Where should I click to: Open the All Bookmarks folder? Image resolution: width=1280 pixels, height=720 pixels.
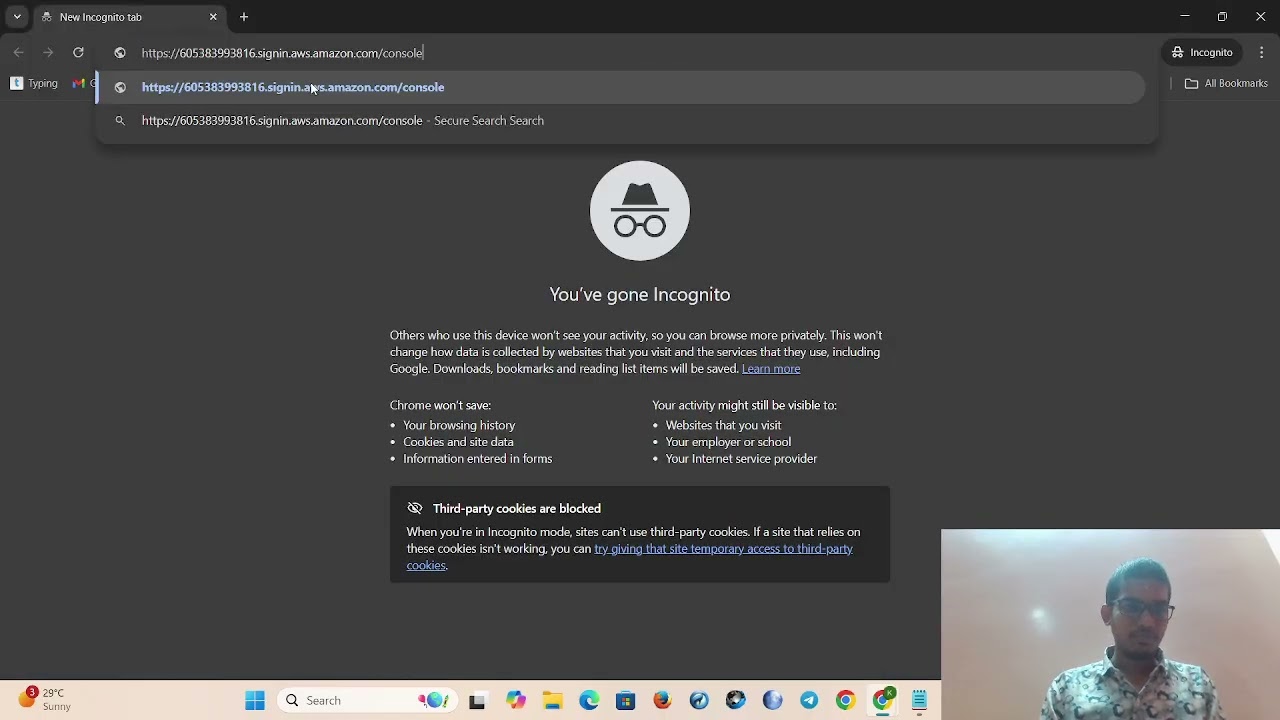click(1226, 83)
